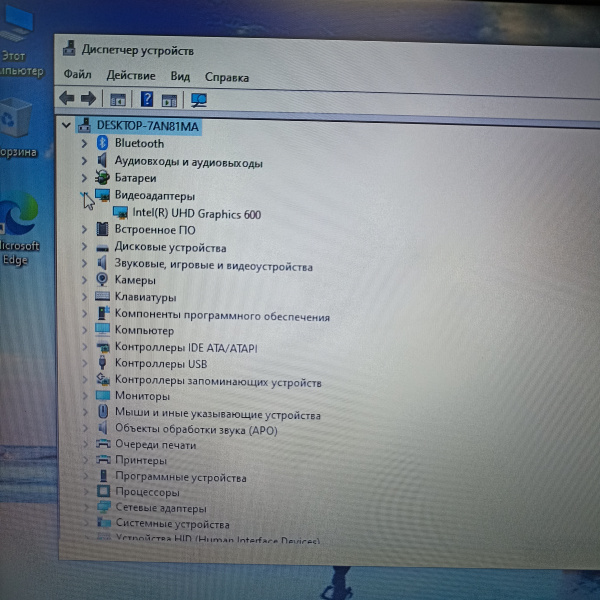Expand the Клавиатуры category
Viewport: 600px width, 600px height.
[85, 297]
